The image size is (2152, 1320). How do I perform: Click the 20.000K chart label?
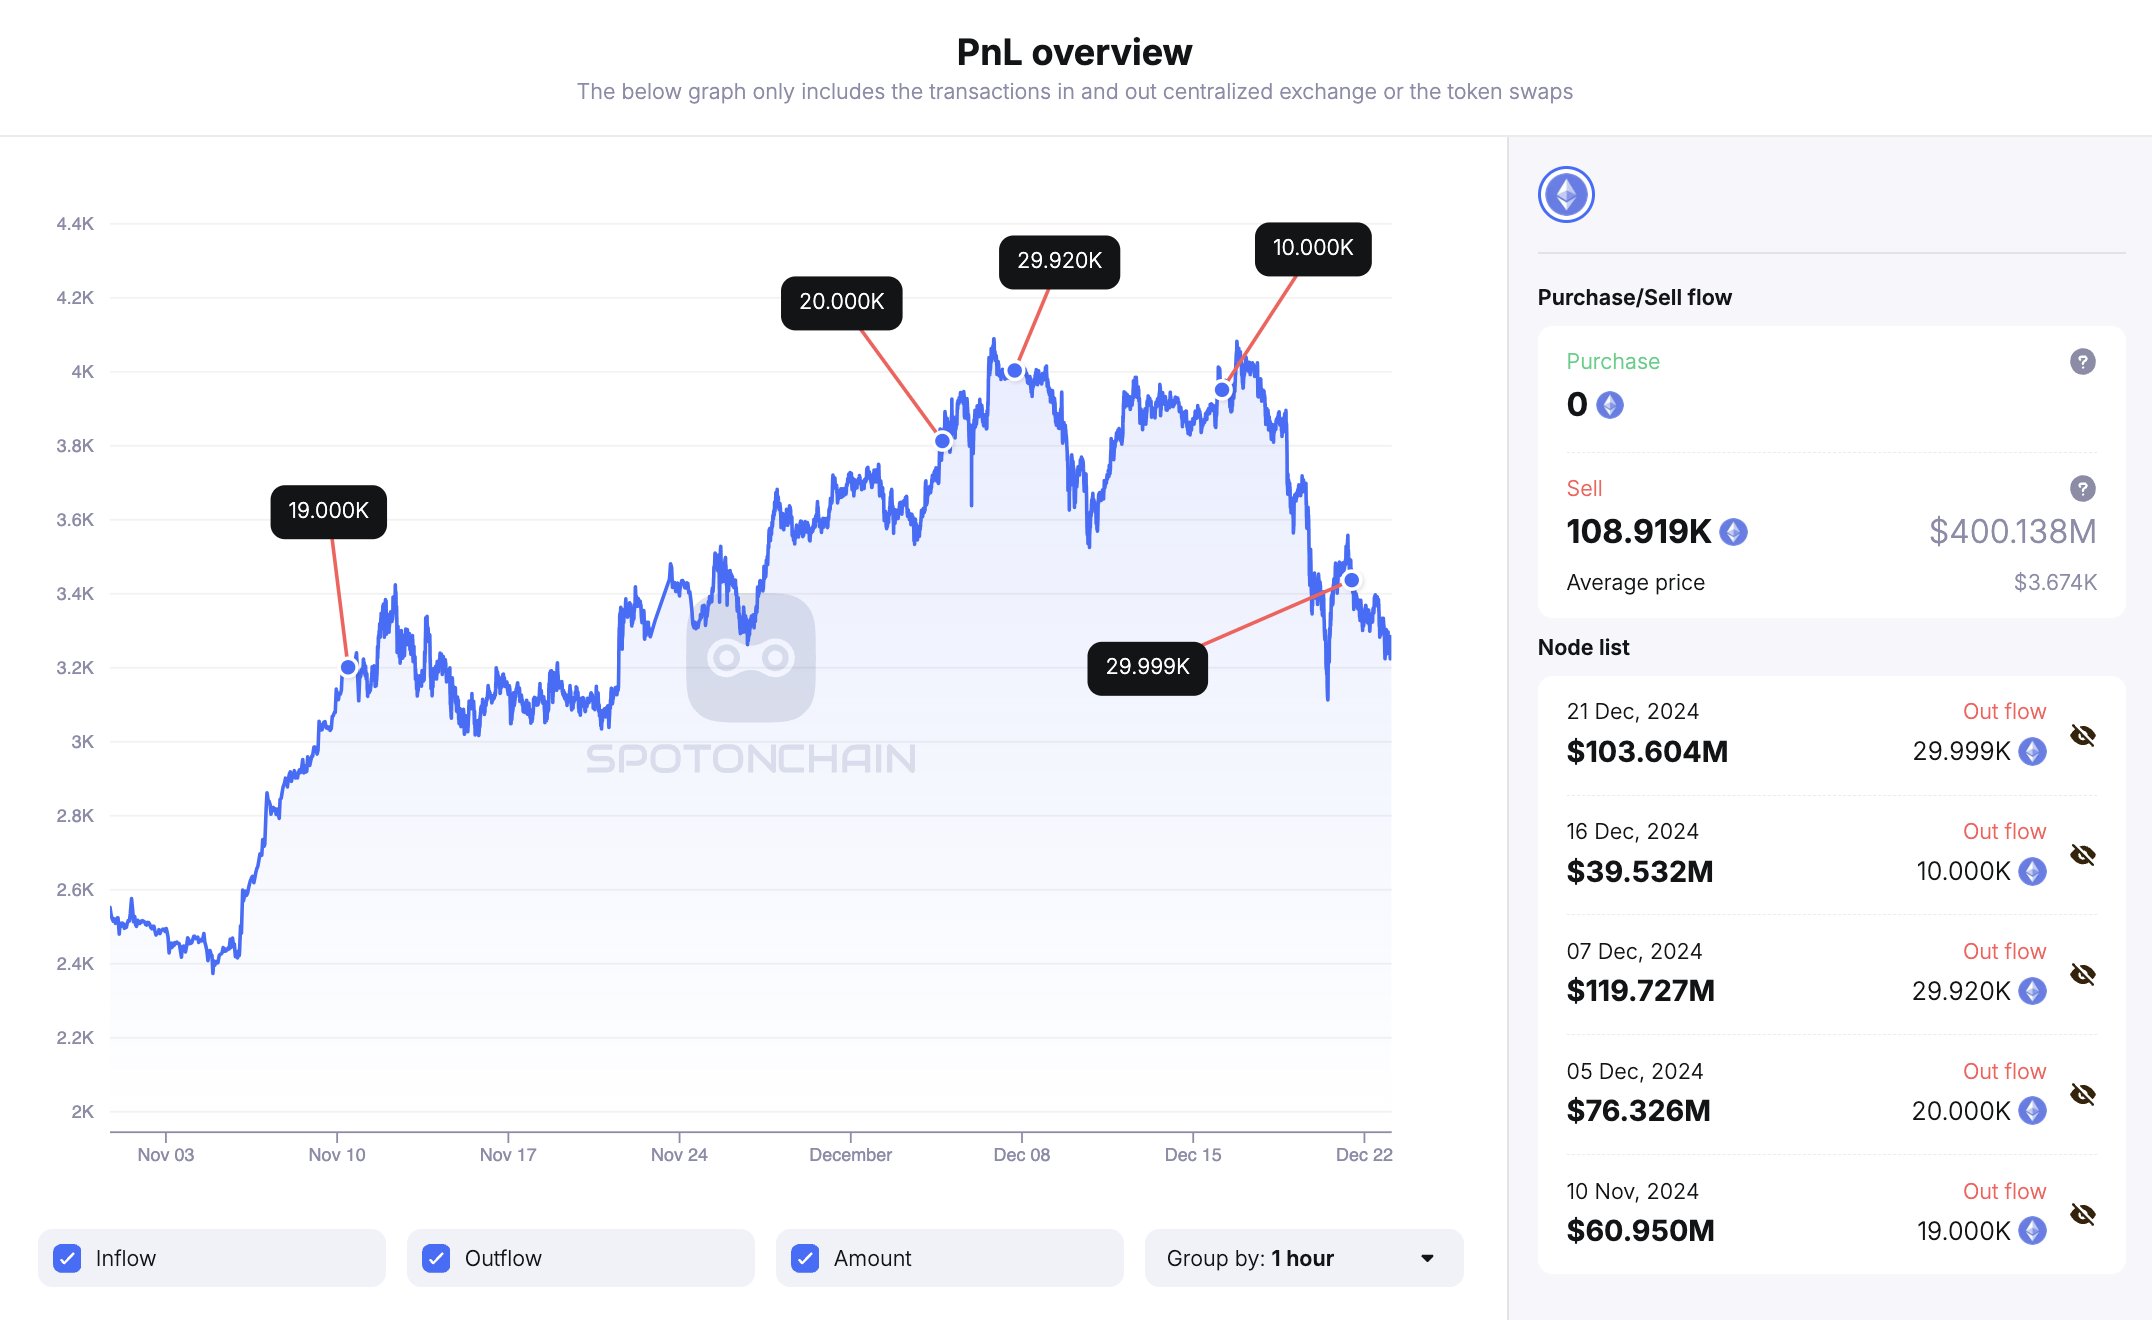(841, 302)
